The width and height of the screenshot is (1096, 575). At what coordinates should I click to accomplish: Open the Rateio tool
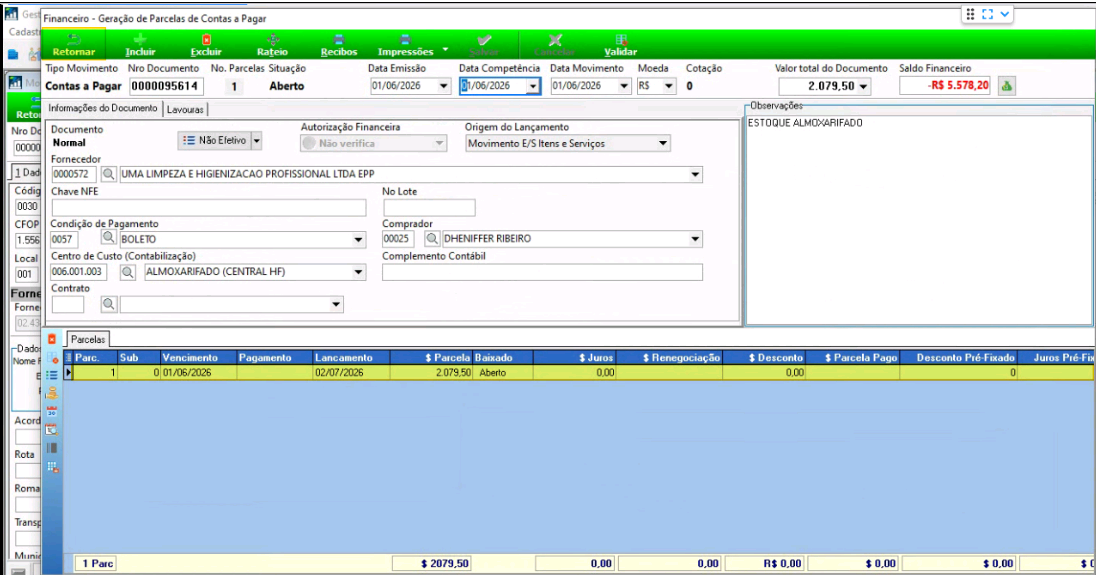click(273, 45)
